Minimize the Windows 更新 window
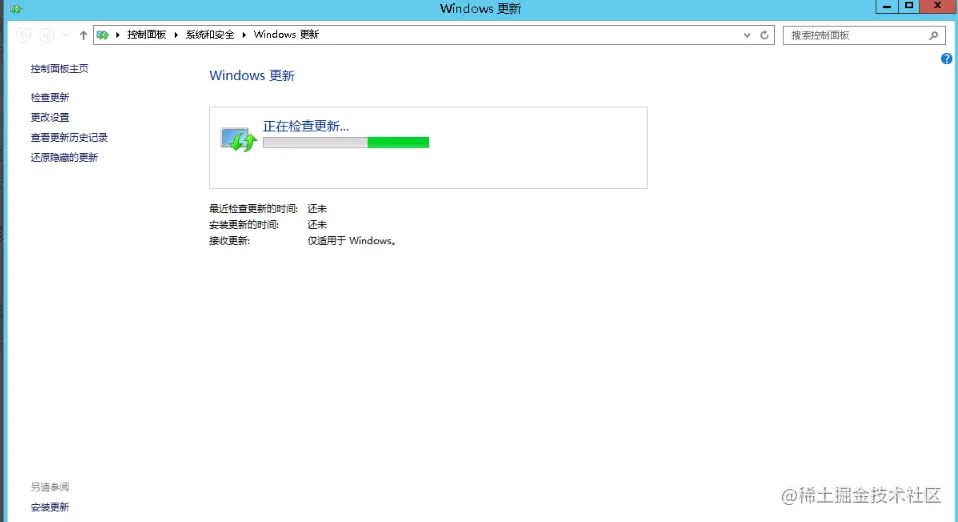The image size is (958, 522). tap(887, 6)
